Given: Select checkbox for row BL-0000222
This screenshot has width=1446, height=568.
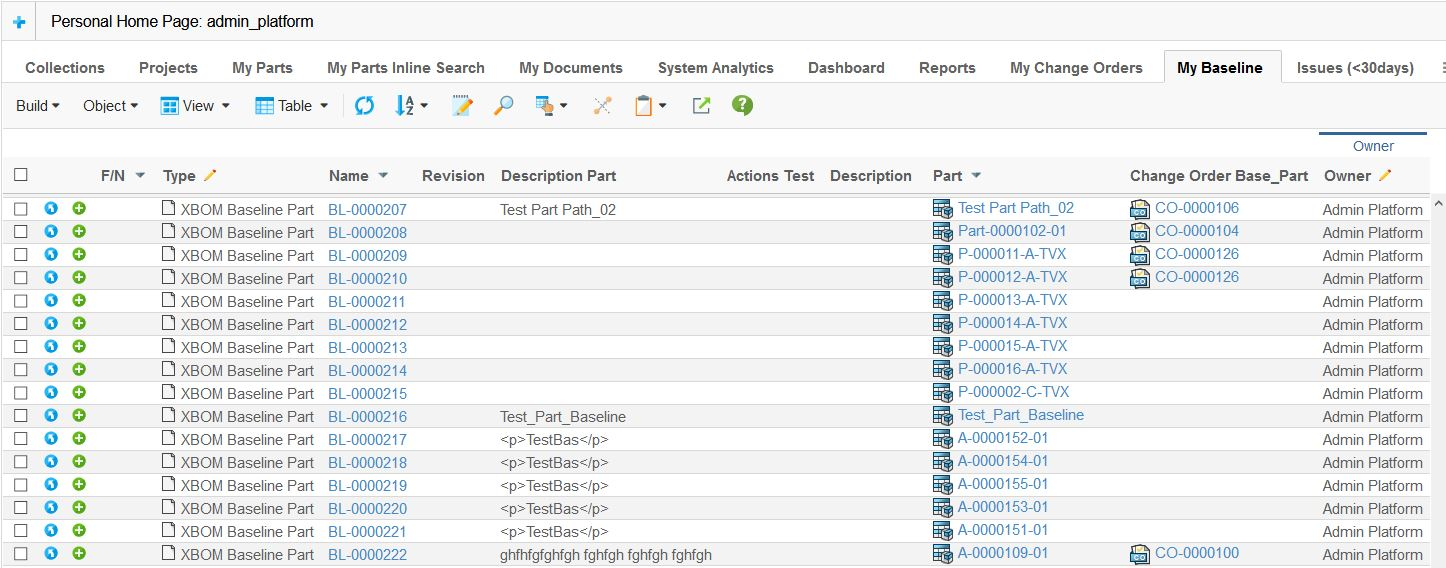Looking at the screenshot, I should (21, 554).
